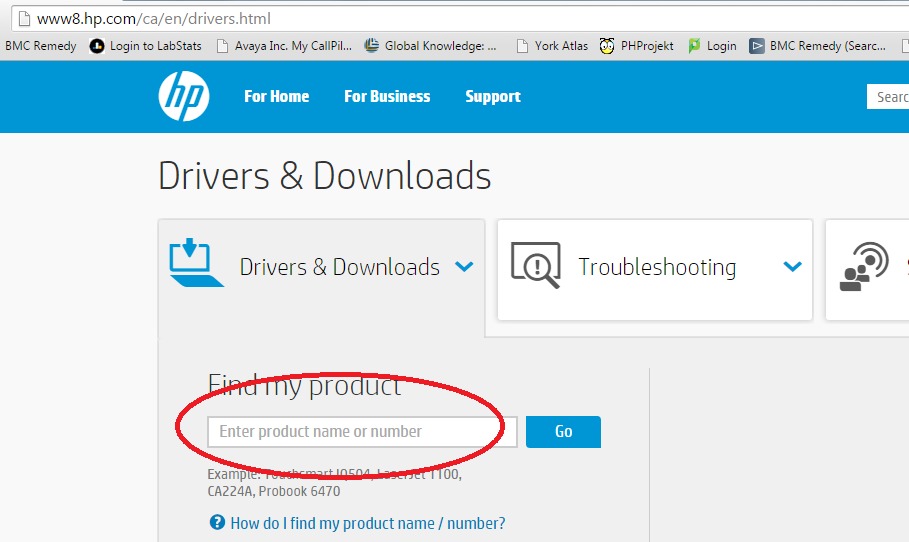Click the example text CA224A, Probook 6470
The image size is (909, 542).
pos(274,492)
